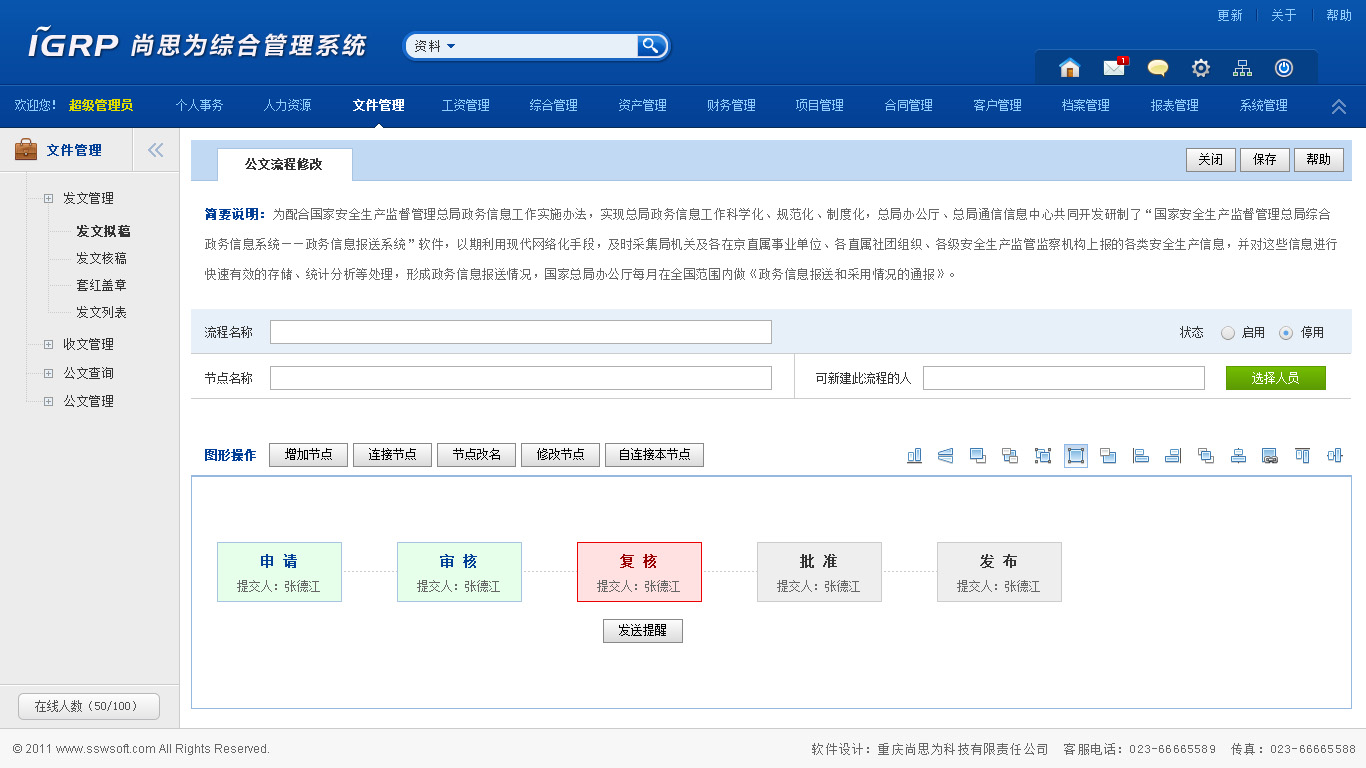The image size is (1366, 768).
Task: Click the 保存 button
Action: point(1265,160)
